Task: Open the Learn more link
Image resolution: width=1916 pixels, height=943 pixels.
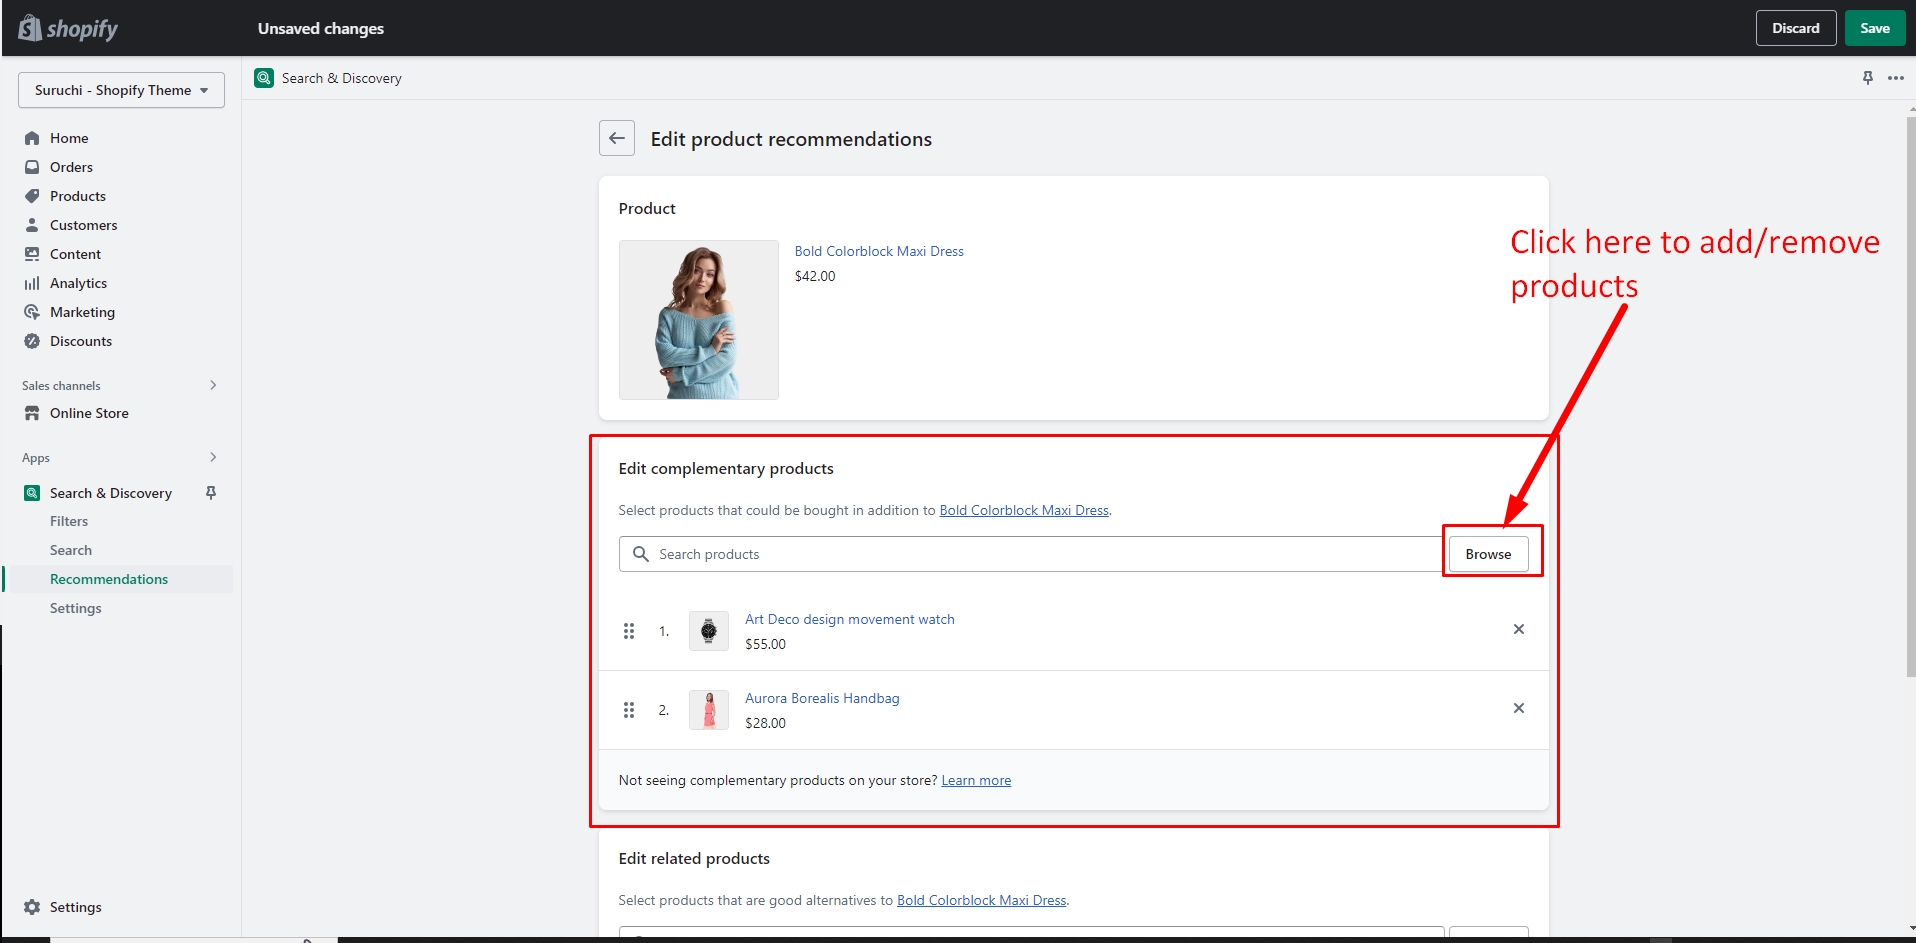Action: [975, 781]
